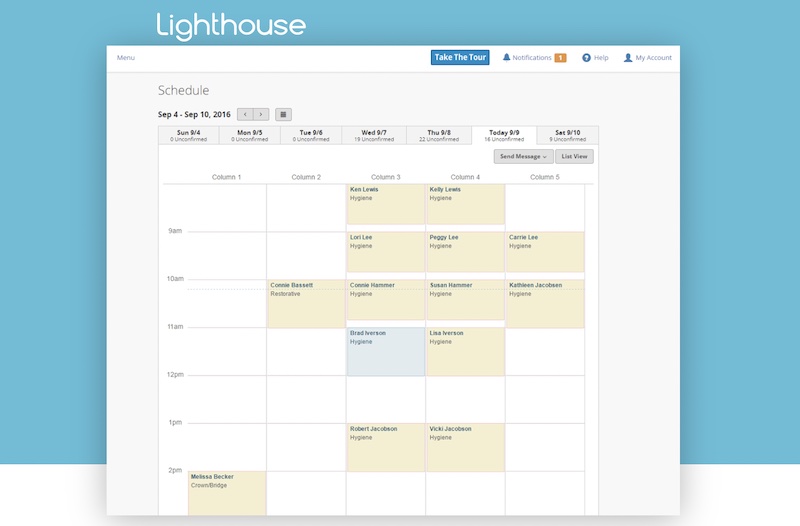Open the My Account link
The height and width of the screenshot is (526, 800).
(x=654, y=58)
